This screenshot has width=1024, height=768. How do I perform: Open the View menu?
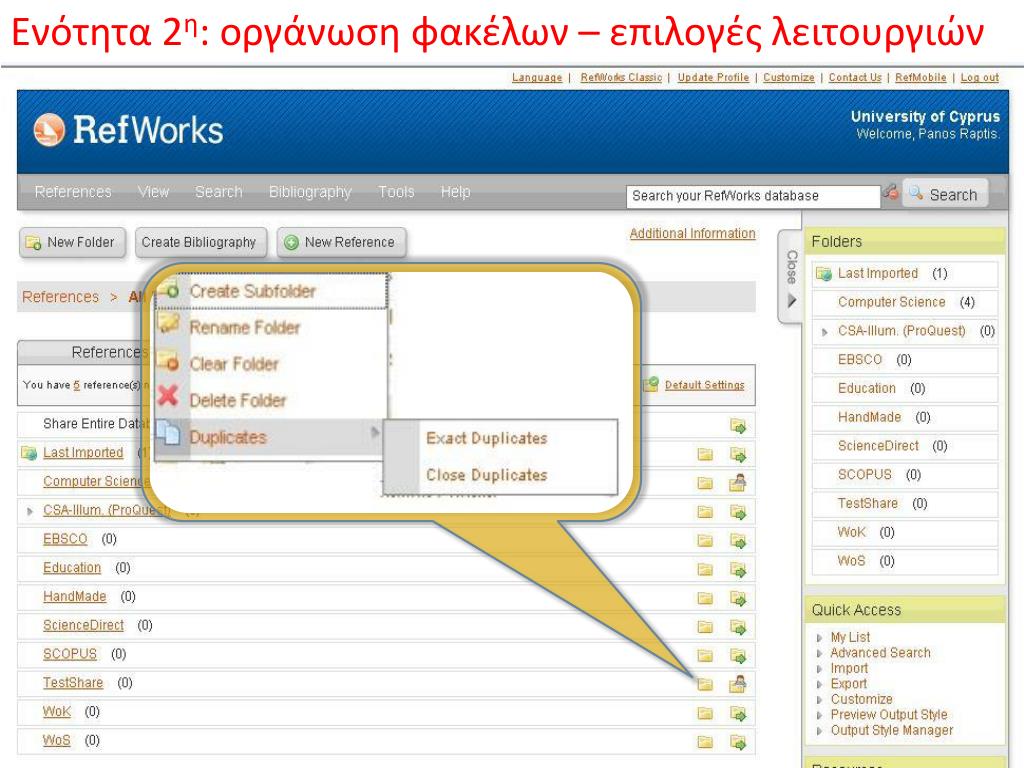pos(153,192)
